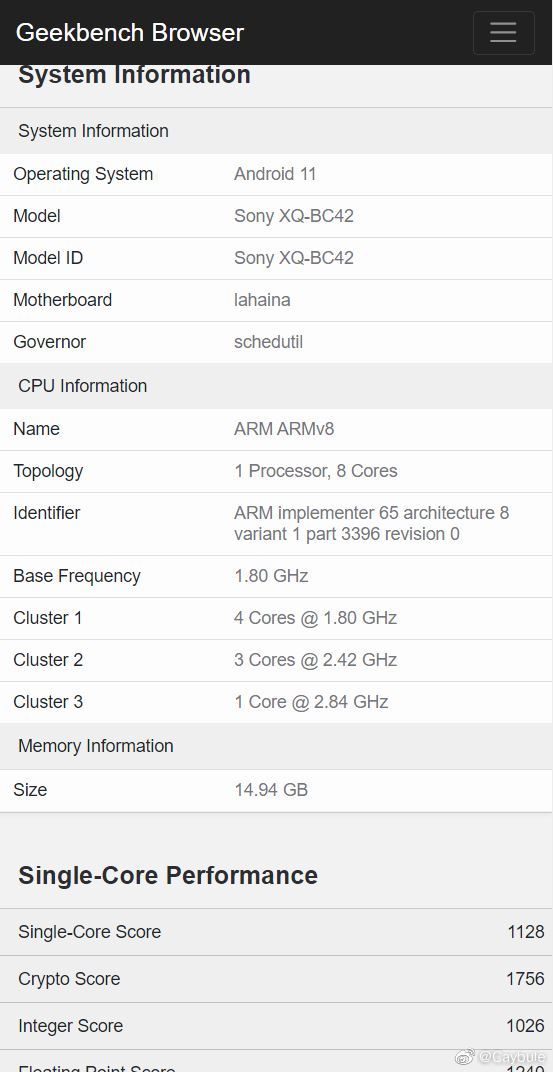Select the Memory Information section header

[276, 746]
